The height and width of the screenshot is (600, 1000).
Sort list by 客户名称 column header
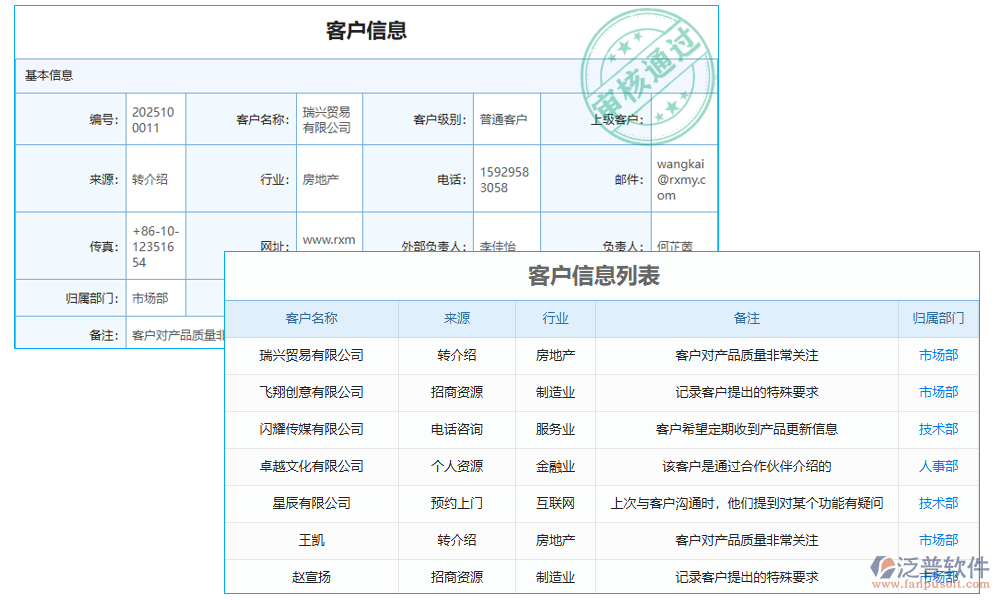310,318
